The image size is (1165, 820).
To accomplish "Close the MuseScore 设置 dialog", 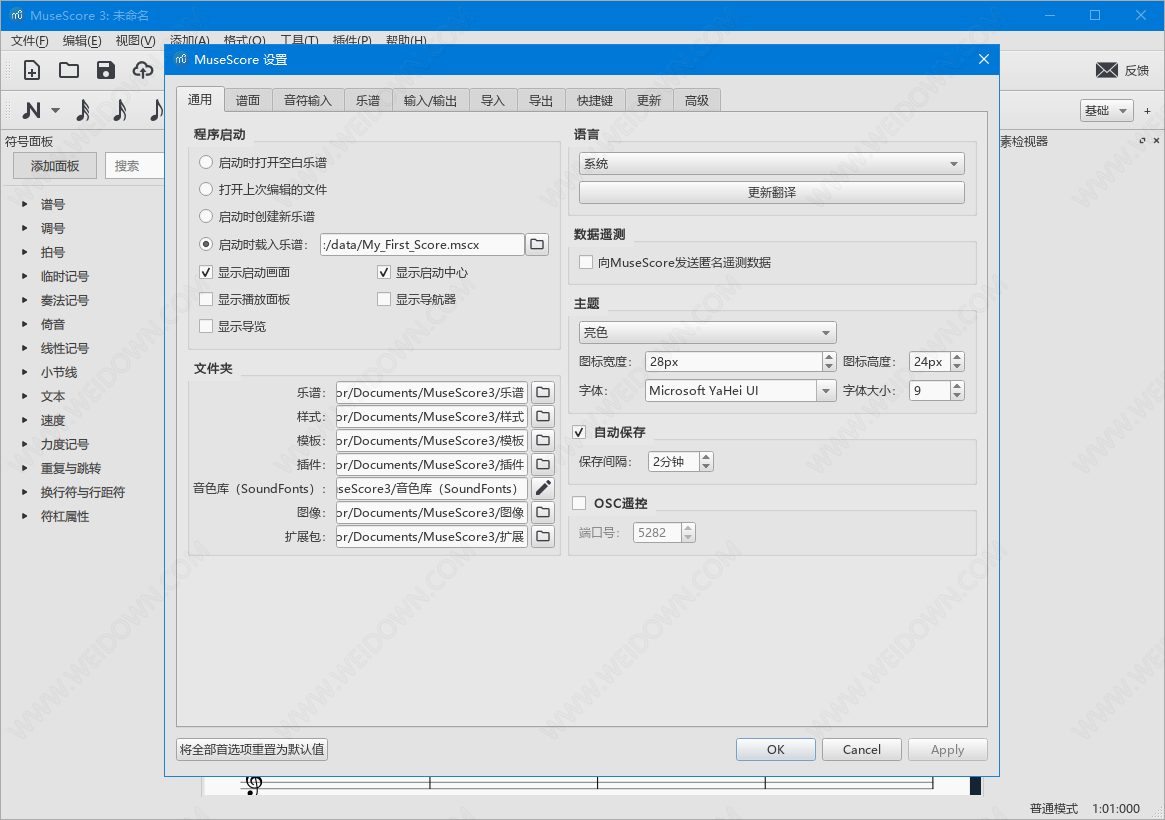I will pos(984,59).
